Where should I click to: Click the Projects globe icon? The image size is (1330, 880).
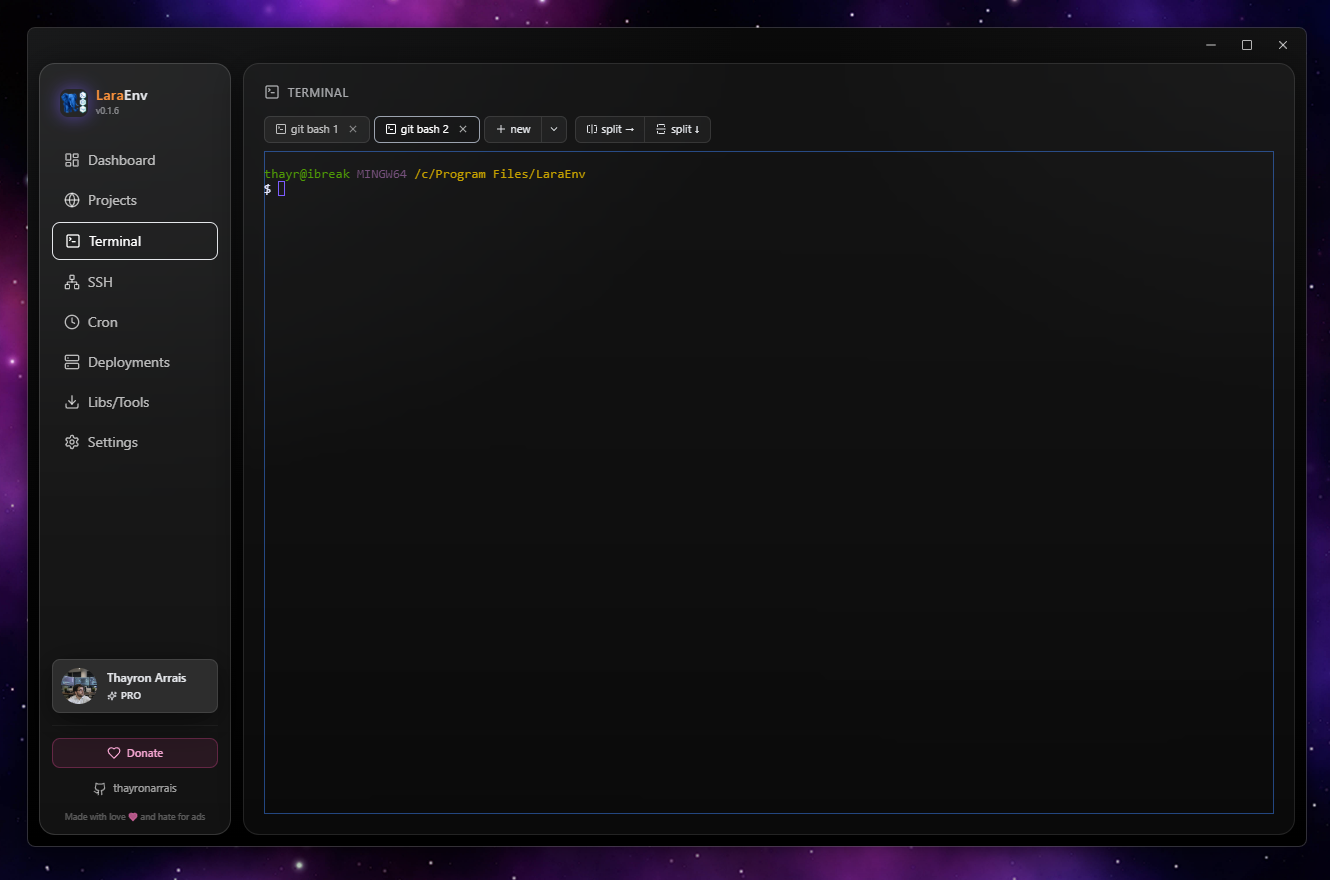click(x=72, y=200)
